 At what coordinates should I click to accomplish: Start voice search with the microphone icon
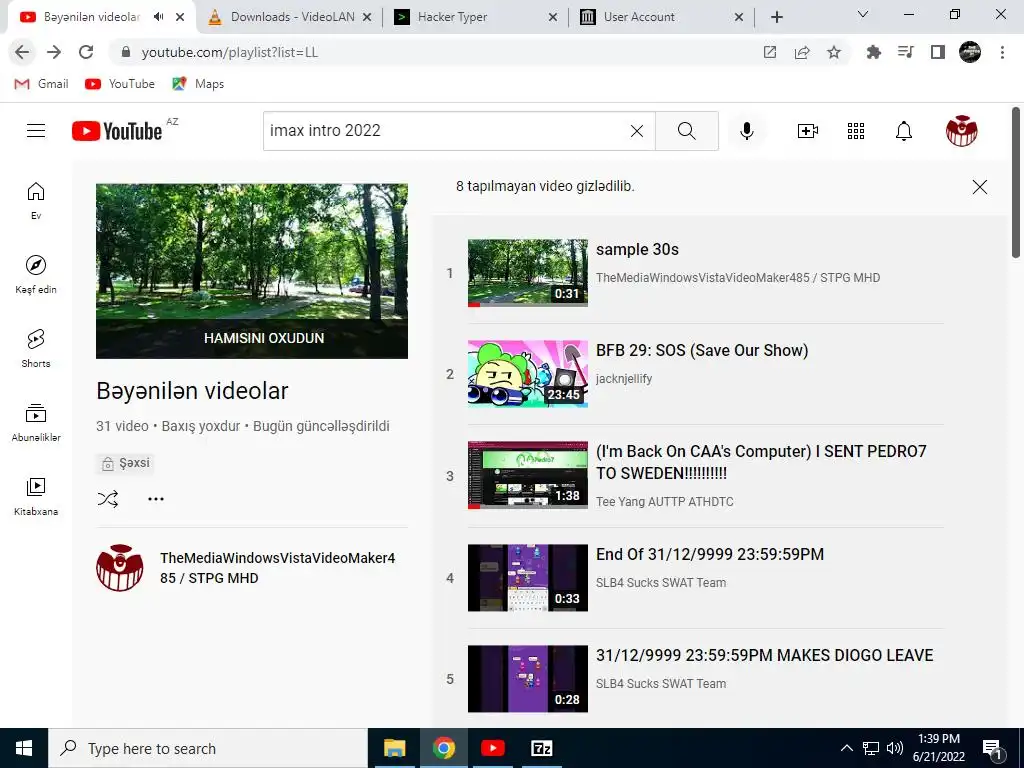click(x=746, y=131)
